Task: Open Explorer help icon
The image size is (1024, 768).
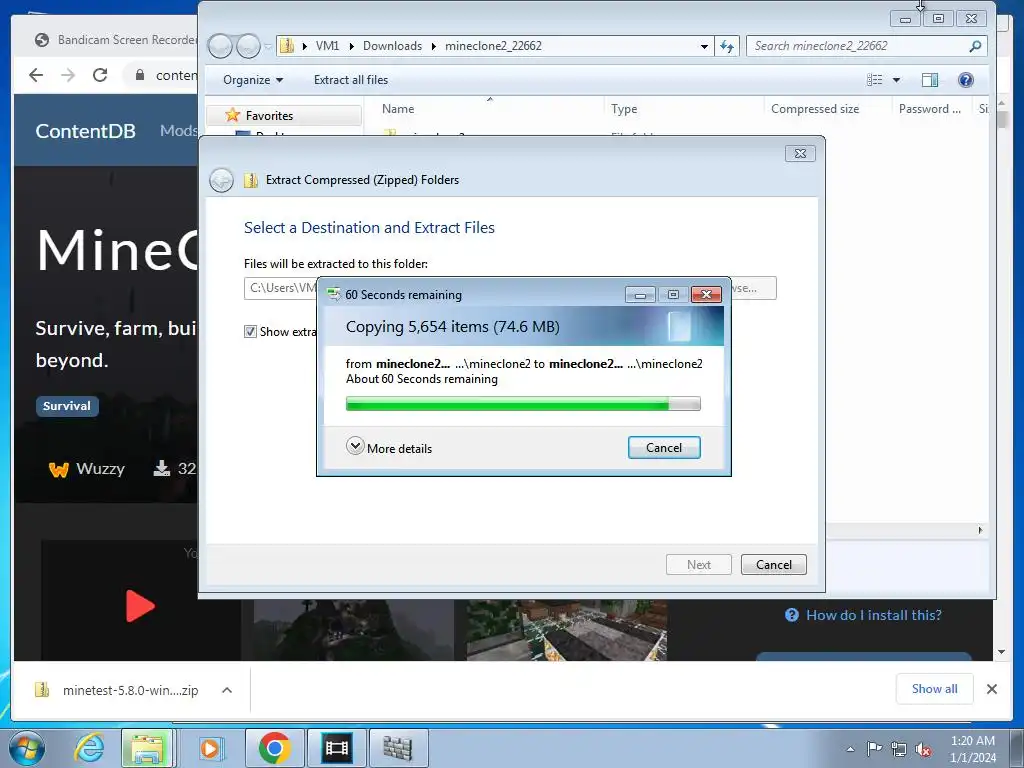Action: point(965,80)
